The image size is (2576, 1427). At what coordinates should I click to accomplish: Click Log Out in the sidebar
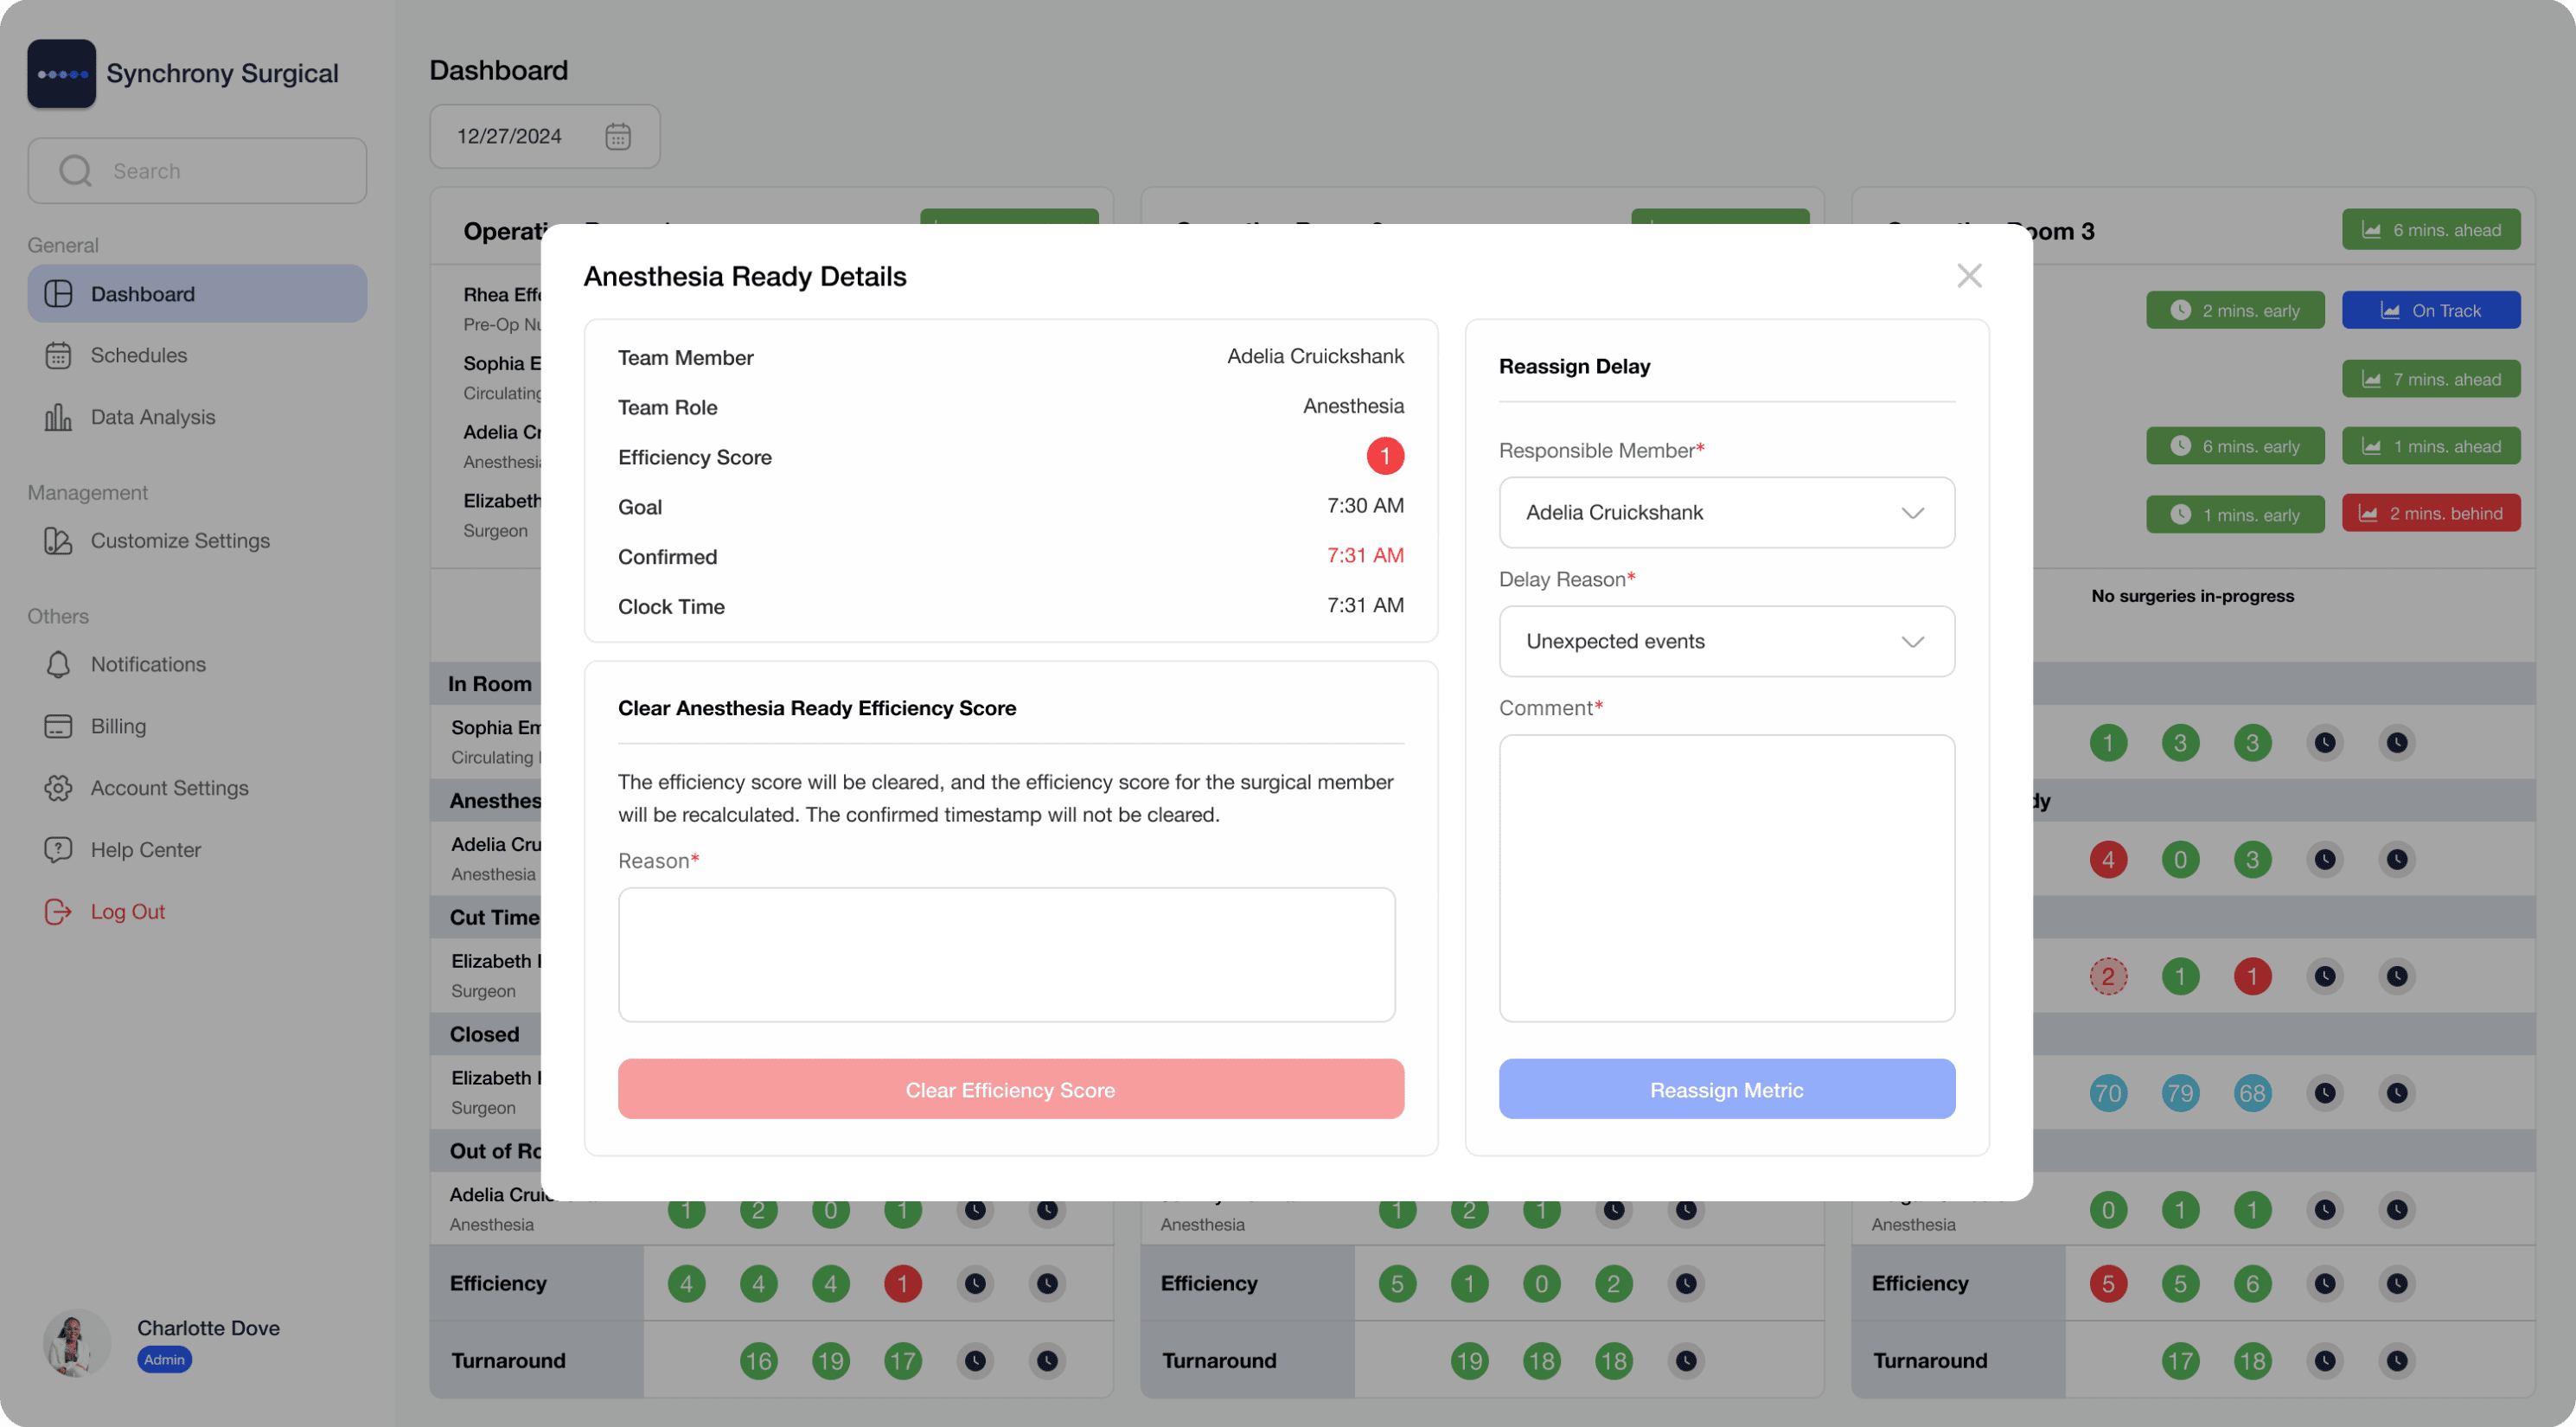tap(127, 912)
